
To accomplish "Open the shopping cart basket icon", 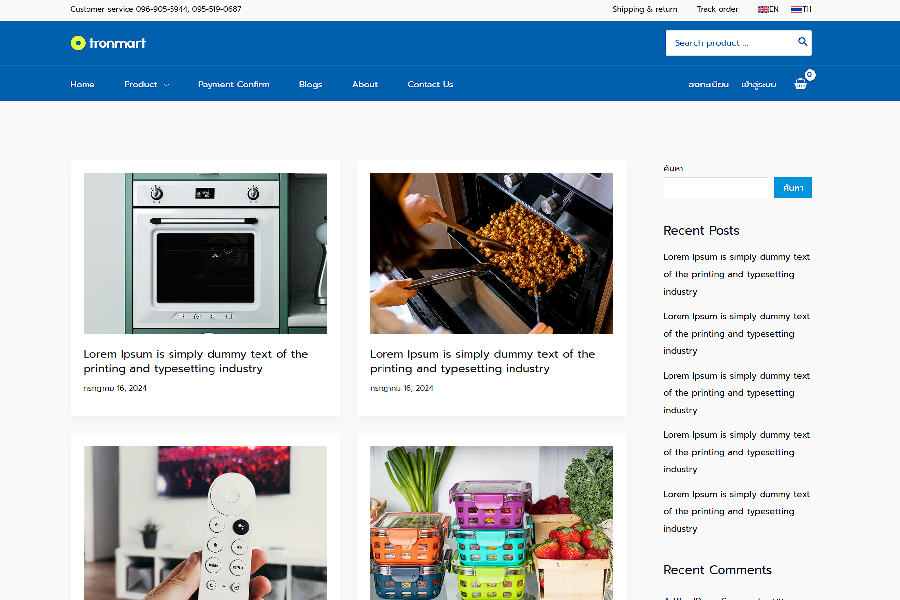I will (800, 84).
